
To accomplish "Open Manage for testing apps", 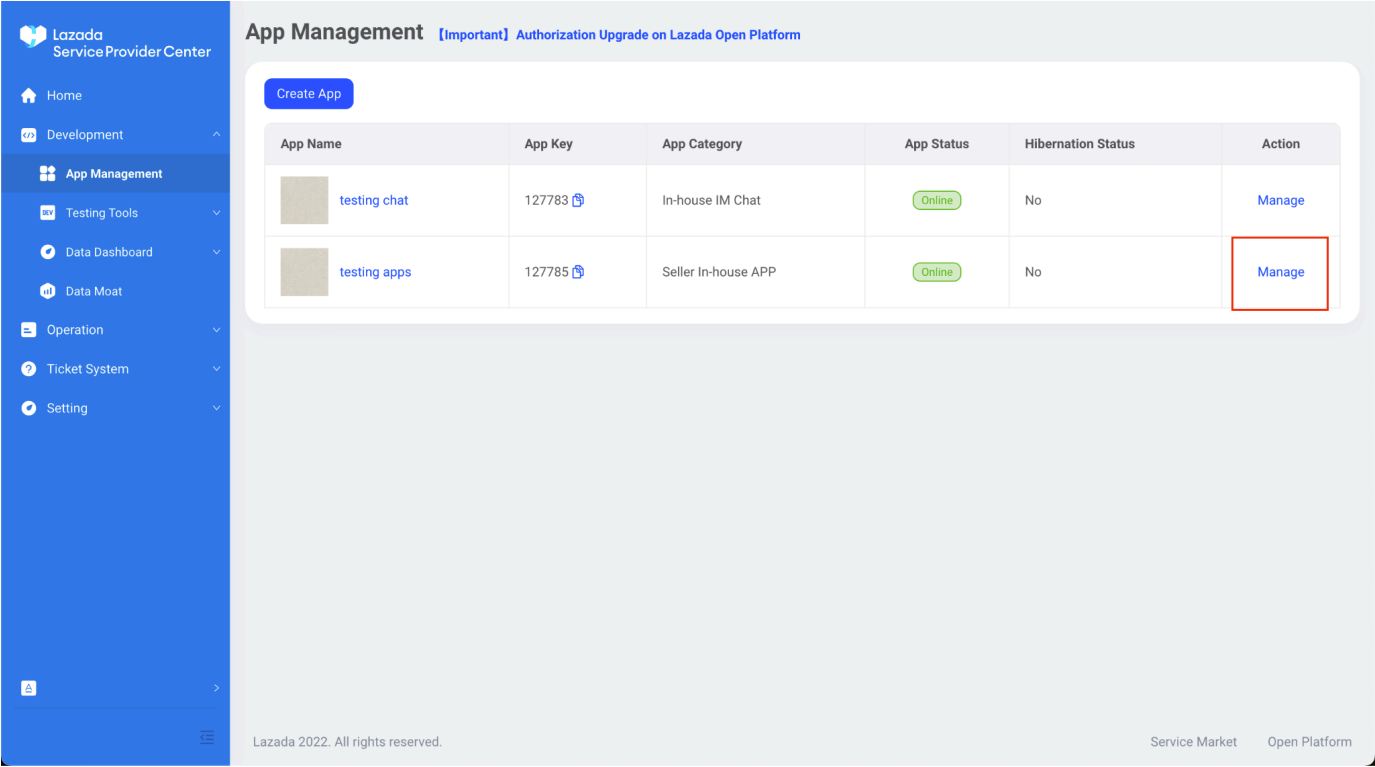I will [x=1280, y=272].
